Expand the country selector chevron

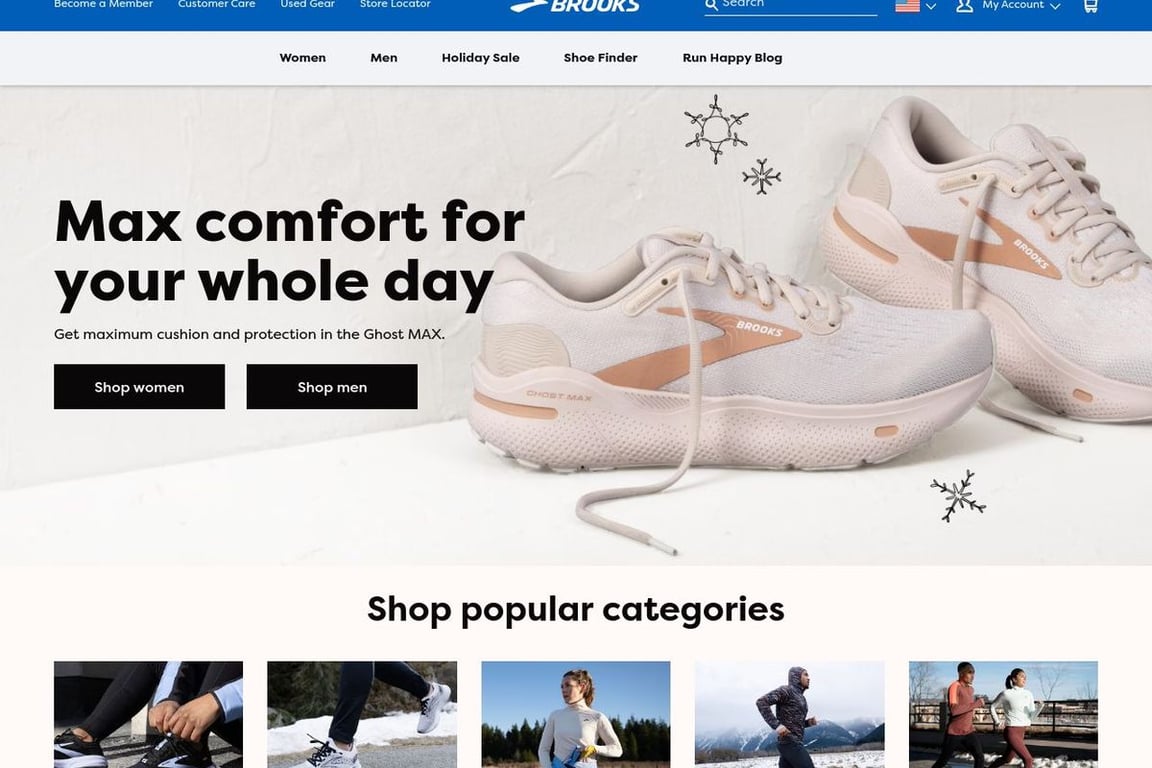[x=931, y=6]
